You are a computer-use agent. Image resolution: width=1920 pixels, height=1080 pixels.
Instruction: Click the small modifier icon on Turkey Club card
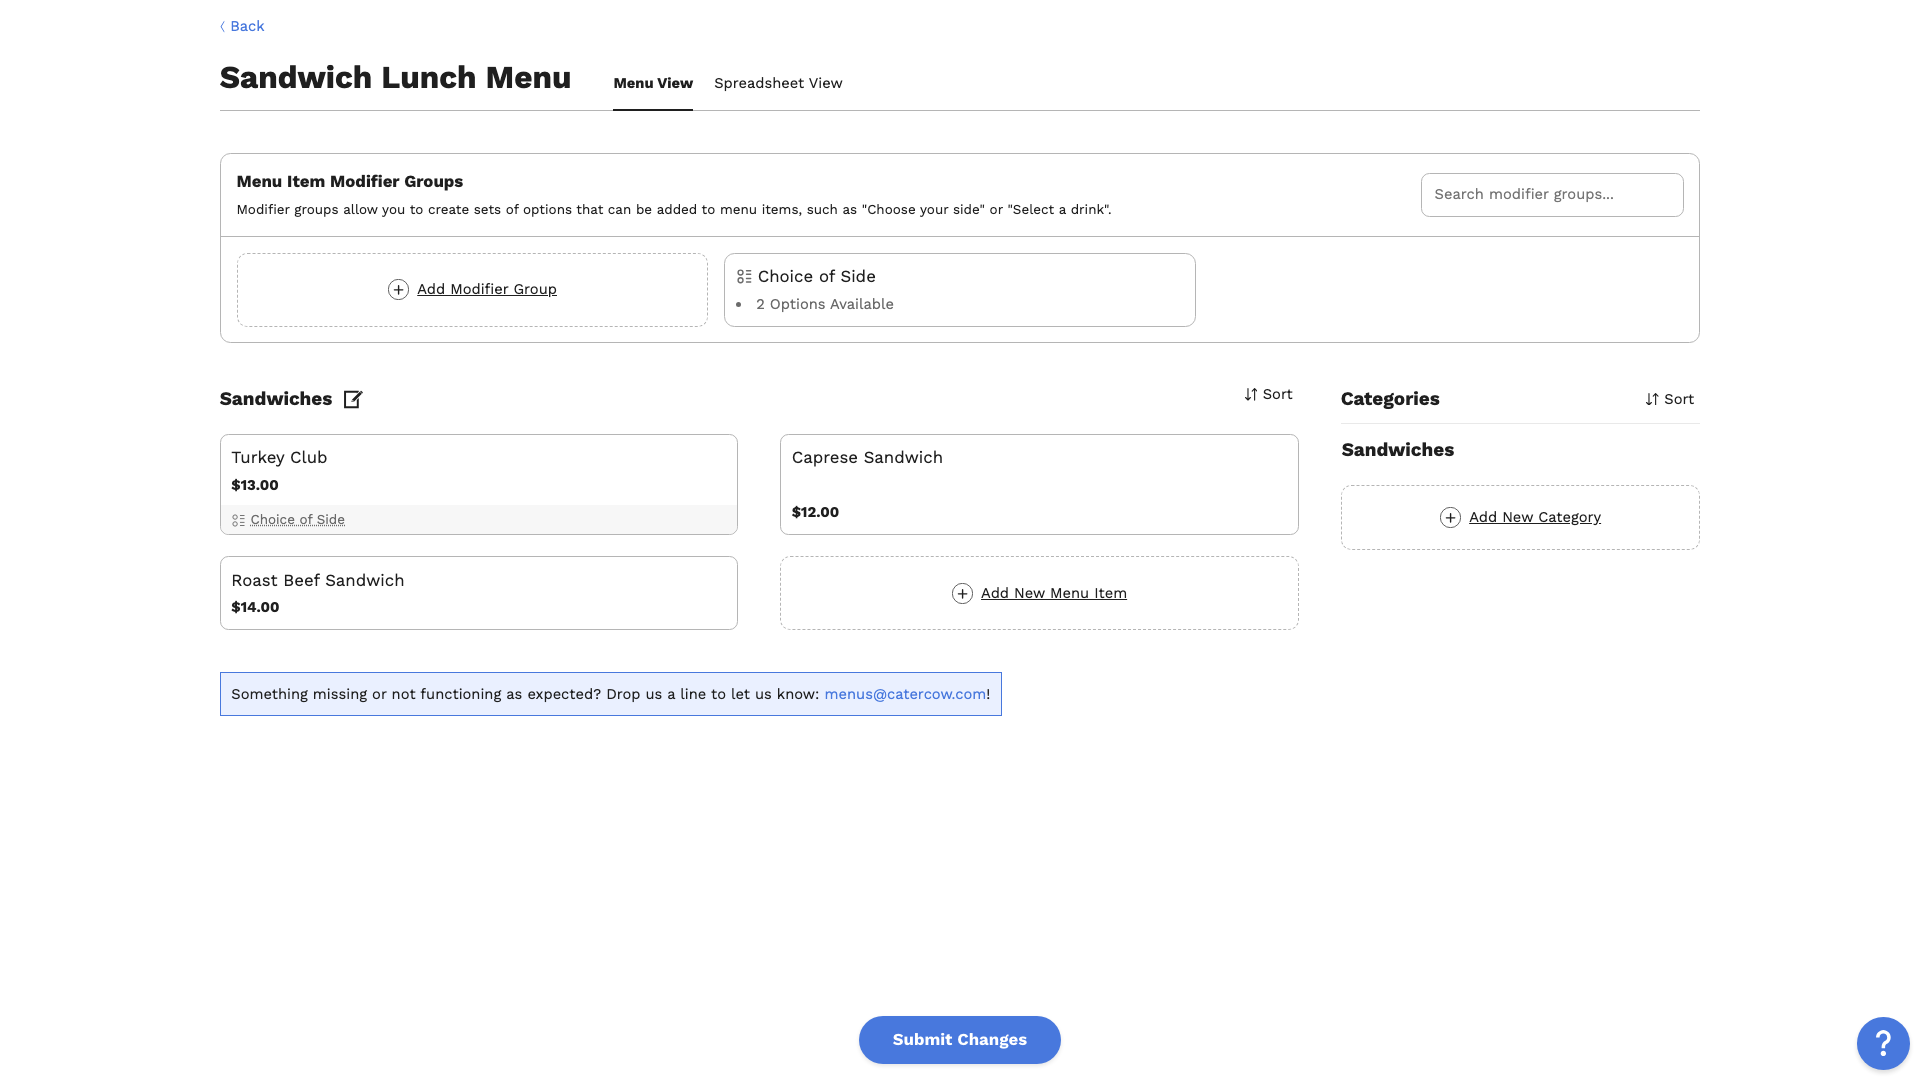(x=238, y=520)
